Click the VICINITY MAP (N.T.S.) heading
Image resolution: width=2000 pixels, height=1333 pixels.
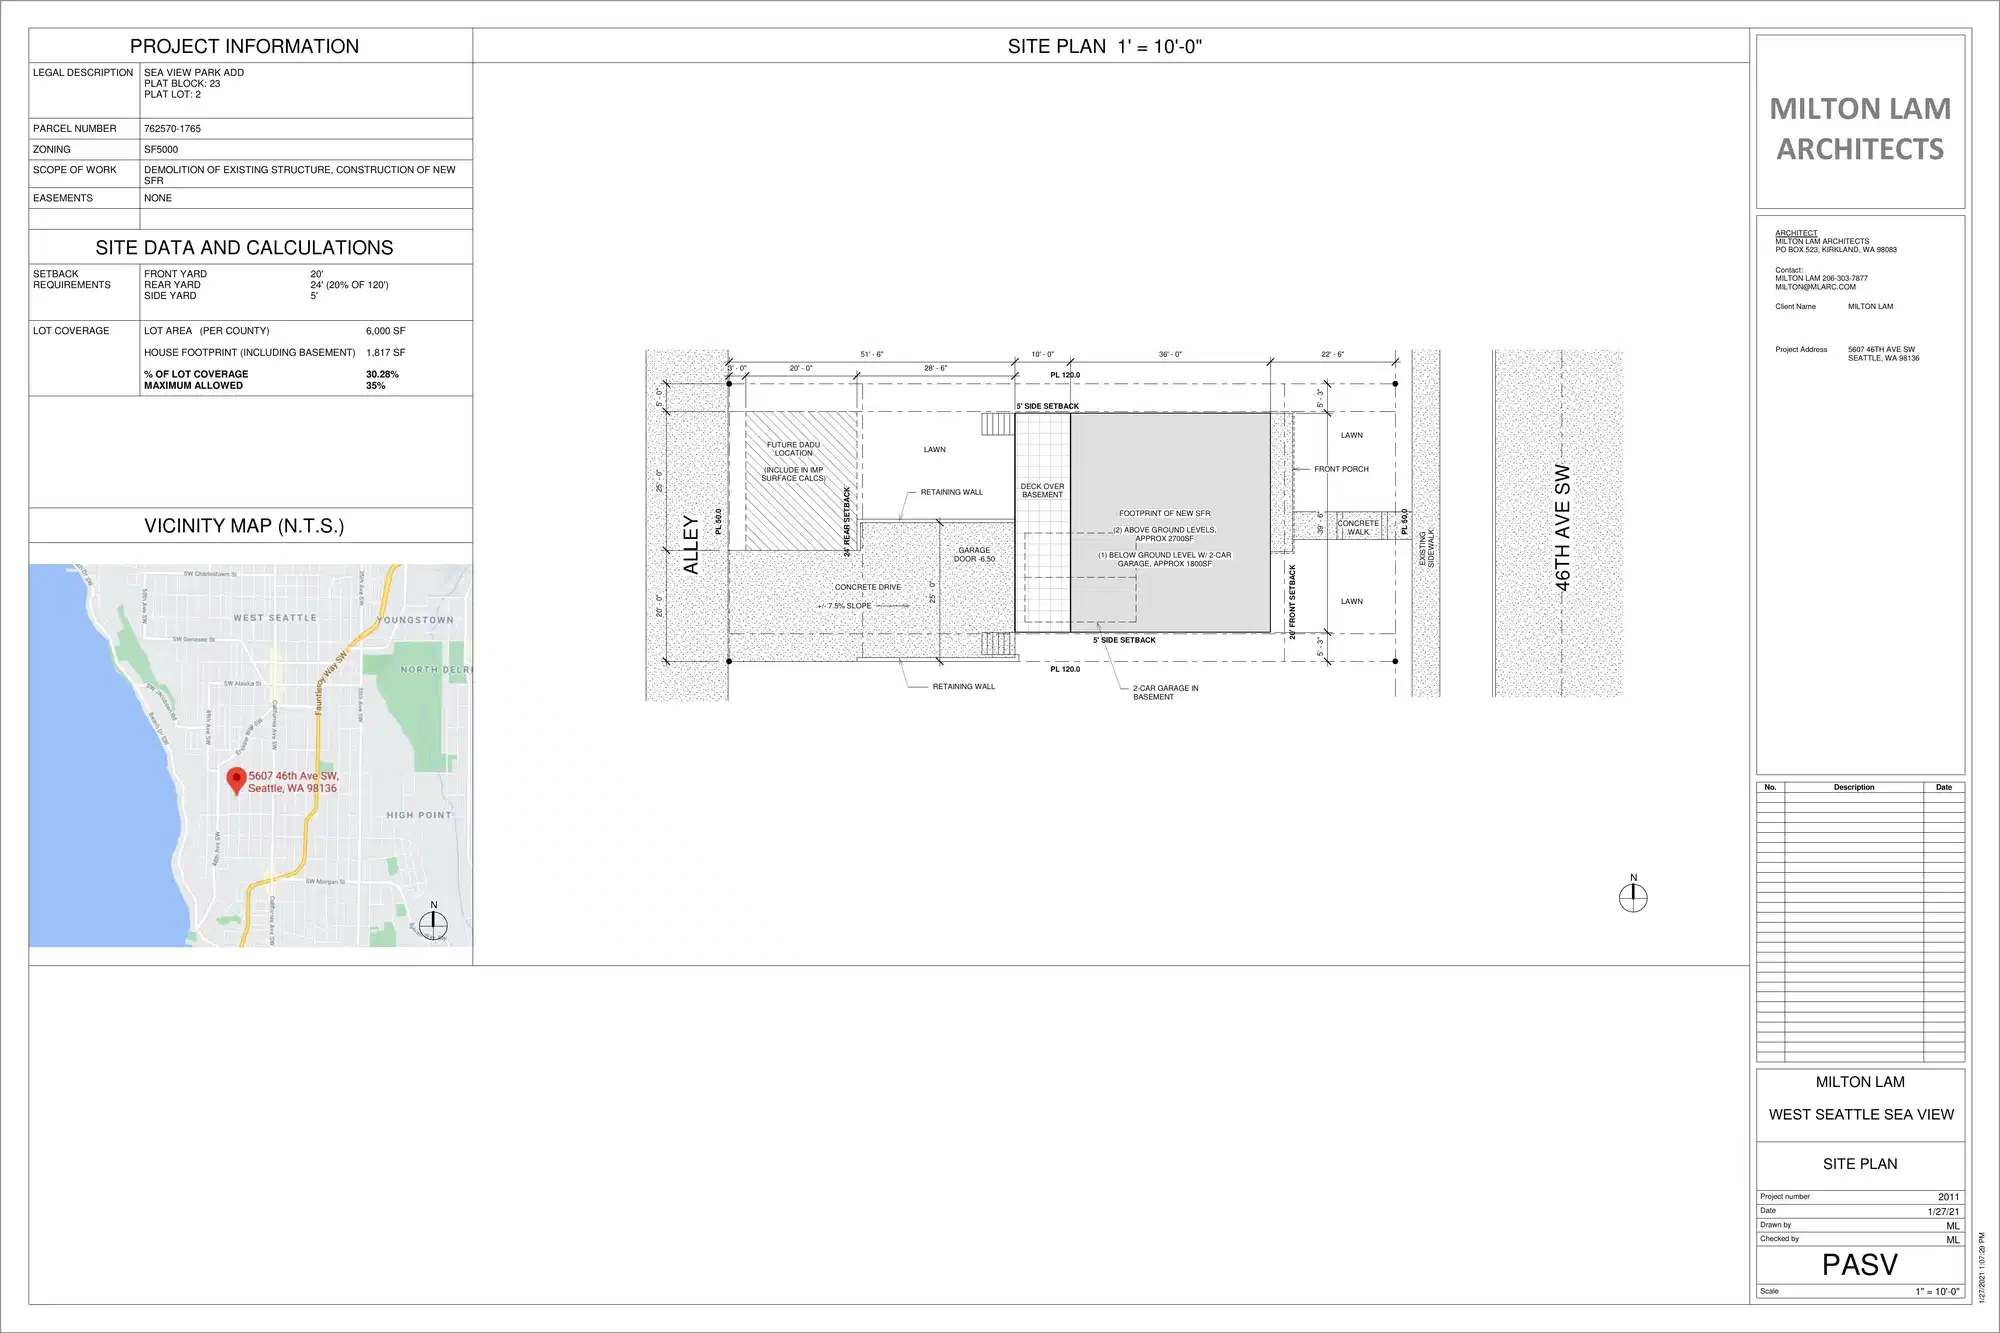[x=244, y=525]
